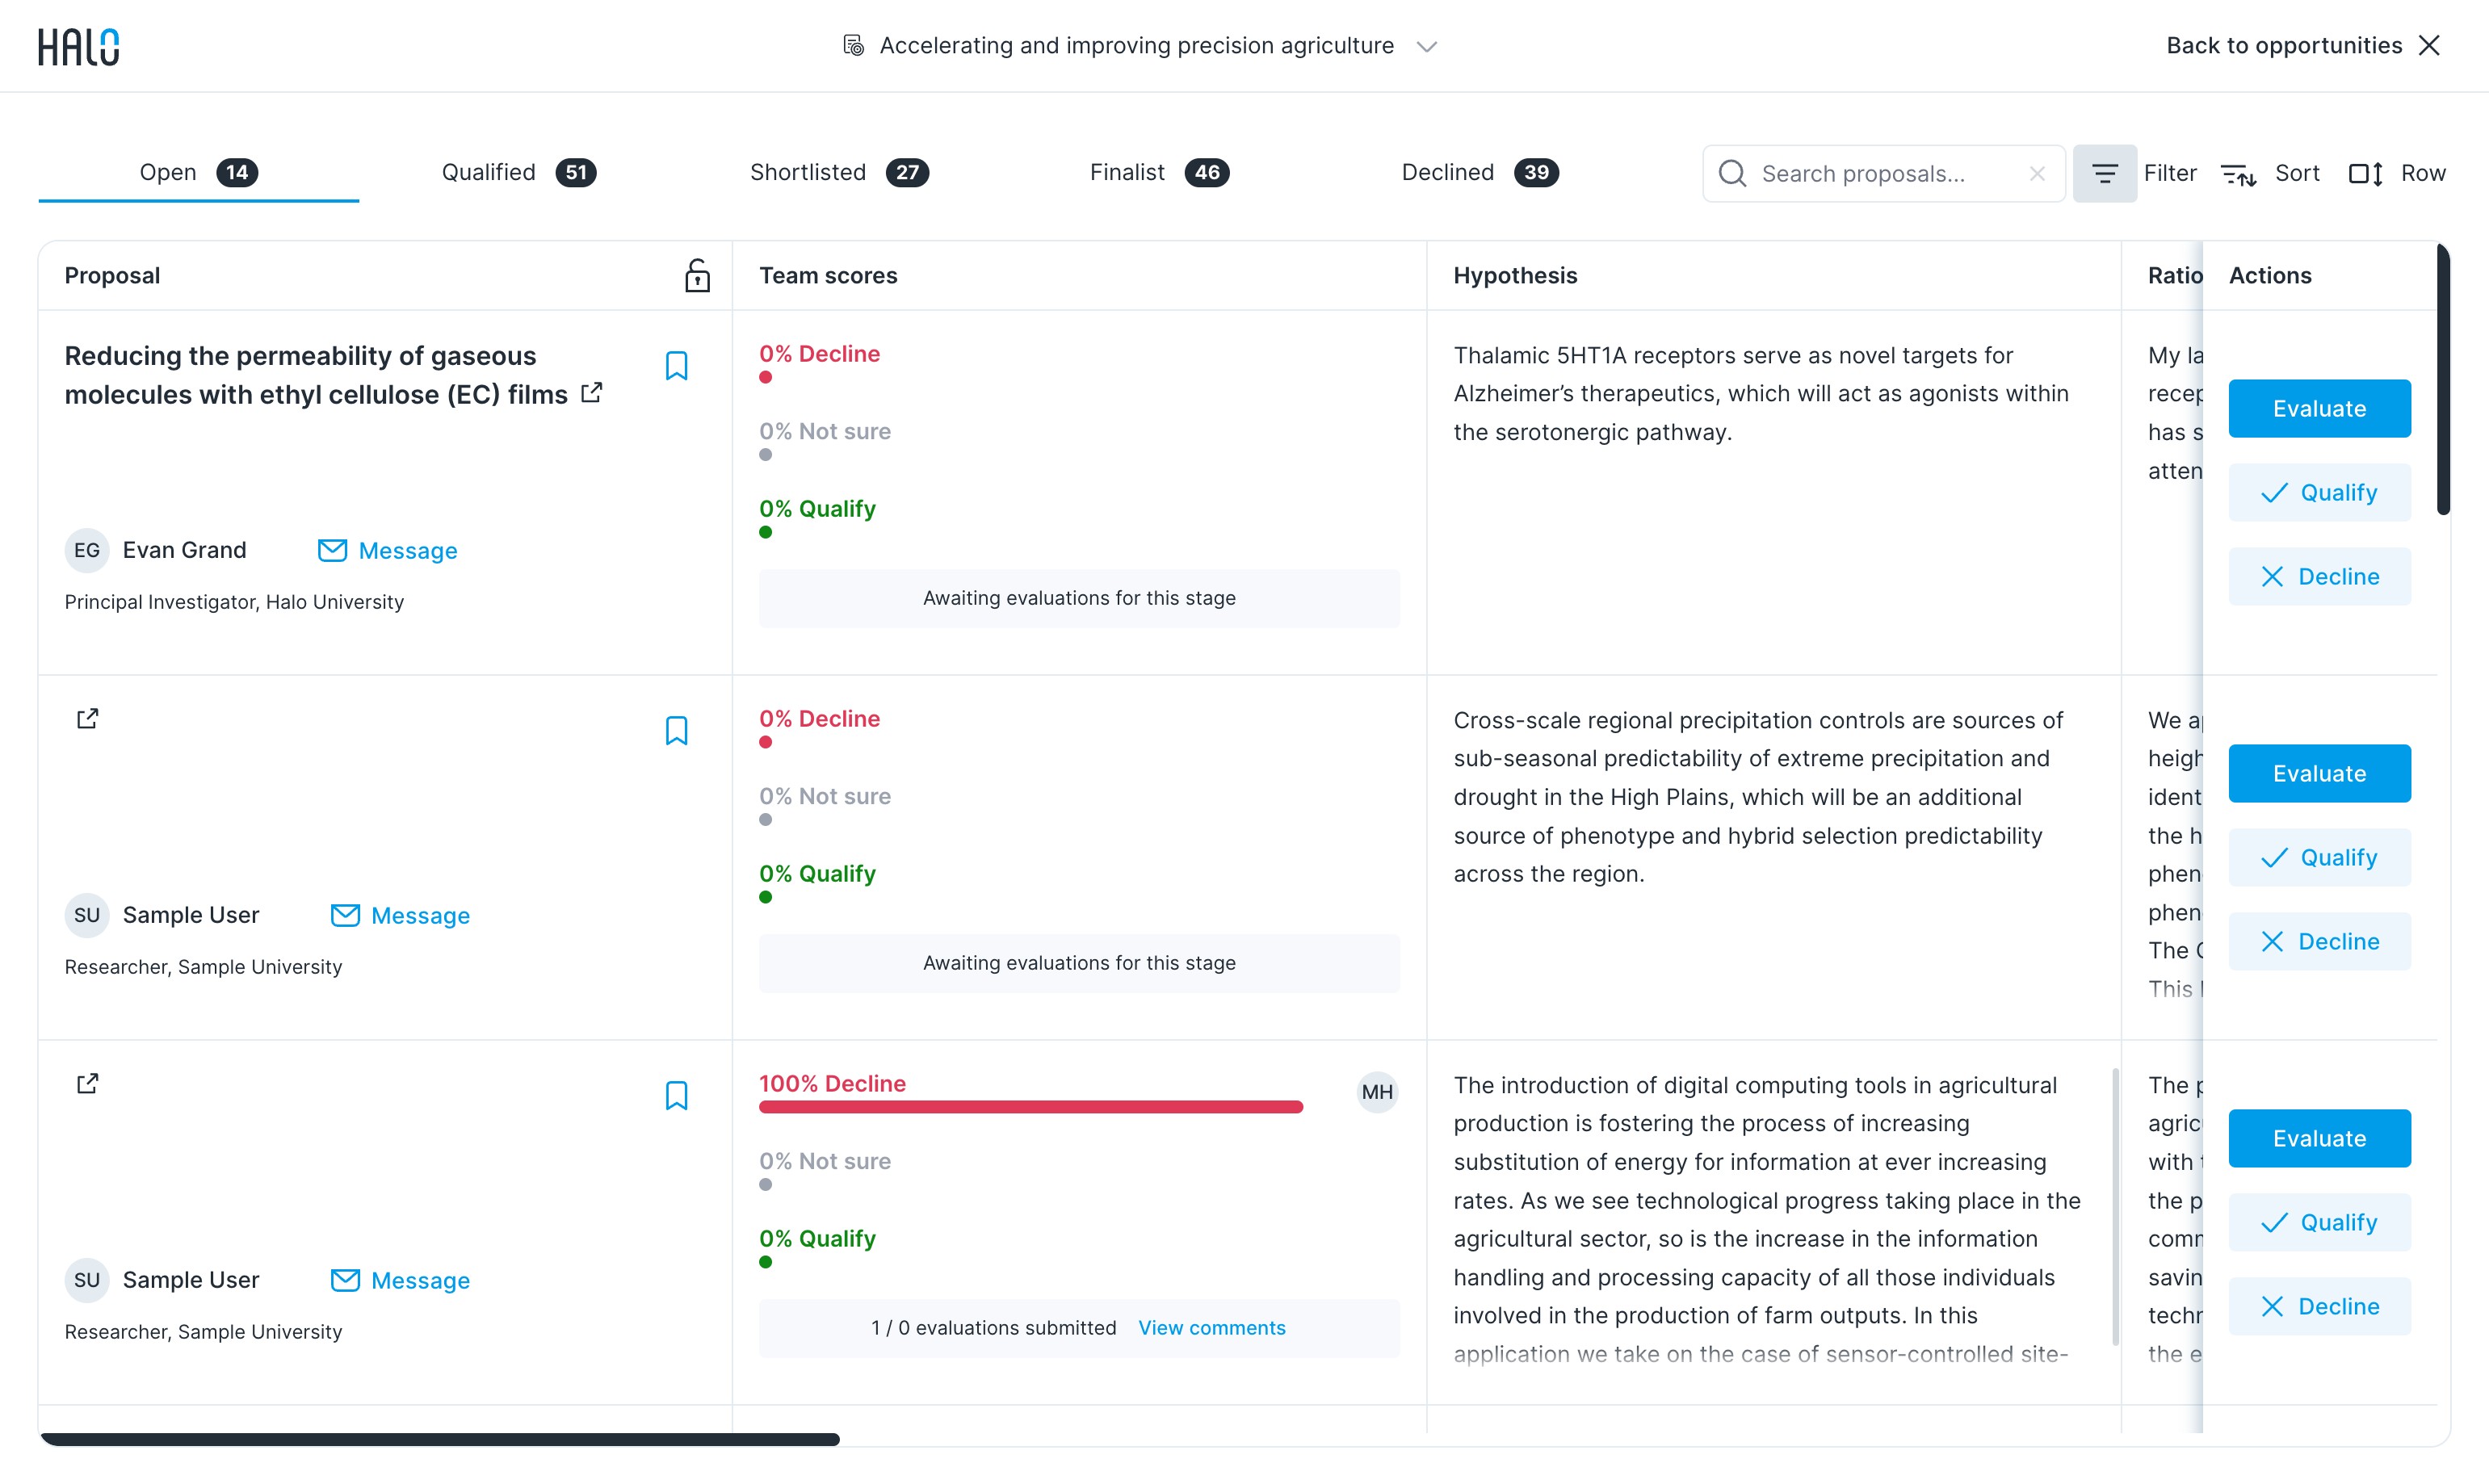Open the Sort options
The height and width of the screenshot is (1484, 2489).
tap(2270, 173)
